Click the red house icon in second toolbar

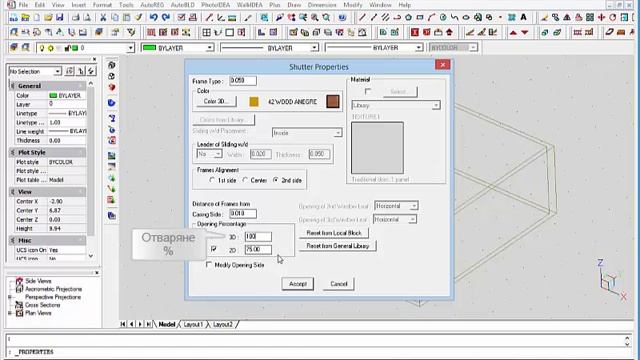click(449, 32)
